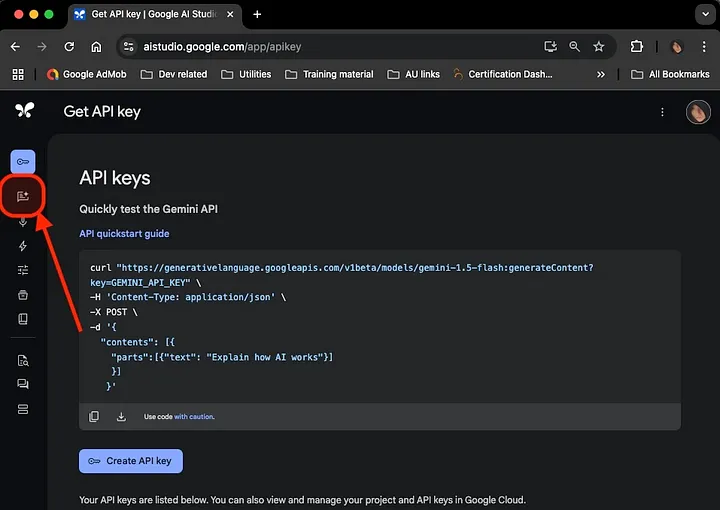Screen dimensions: 720x510
Task: Click the 'Explain how AI works' code text
Action: pos(265,357)
